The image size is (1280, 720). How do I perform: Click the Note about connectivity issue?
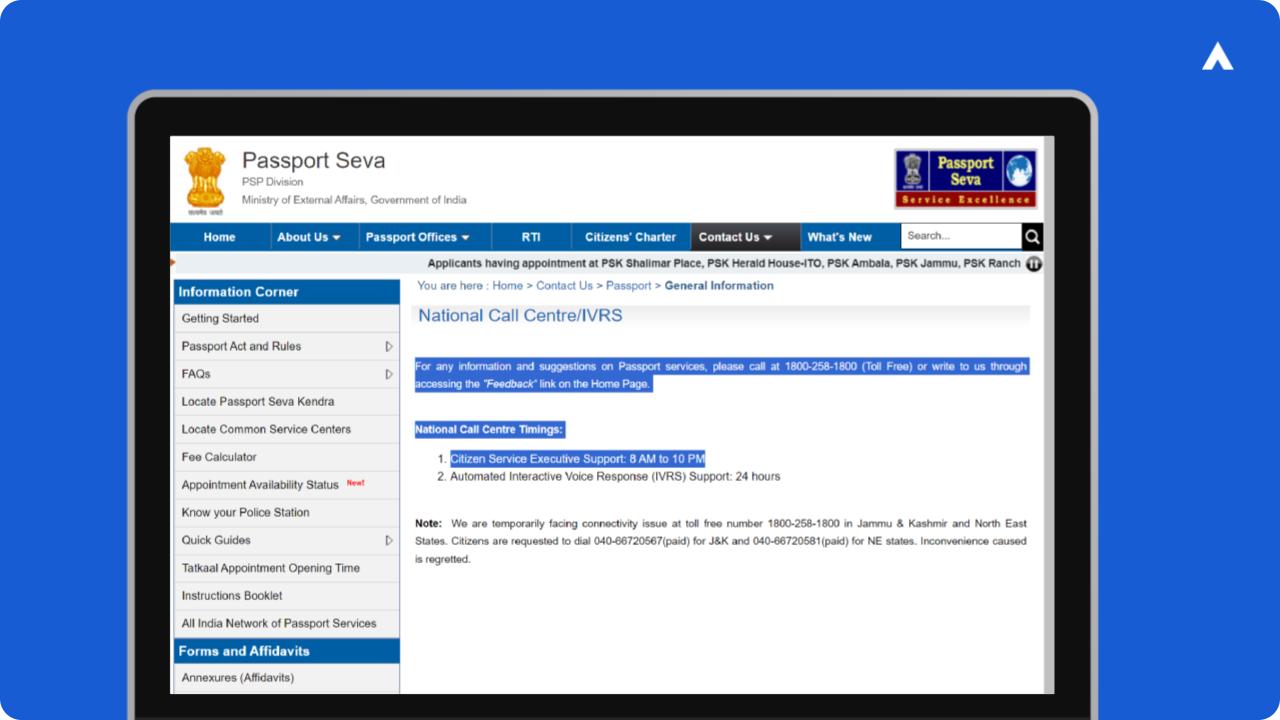pyautogui.click(x=721, y=541)
